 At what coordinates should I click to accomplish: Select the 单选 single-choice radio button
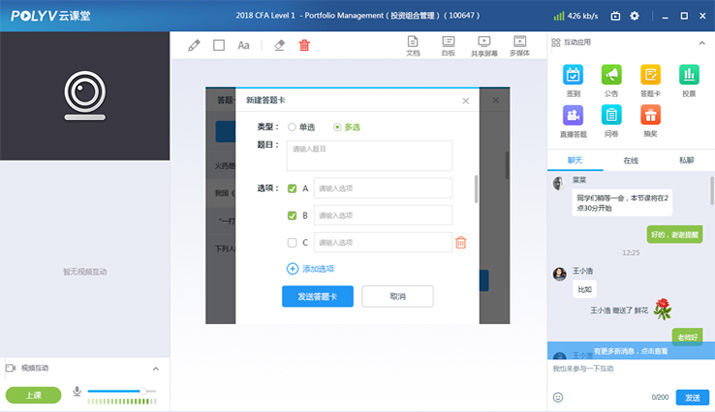click(x=292, y=127)
